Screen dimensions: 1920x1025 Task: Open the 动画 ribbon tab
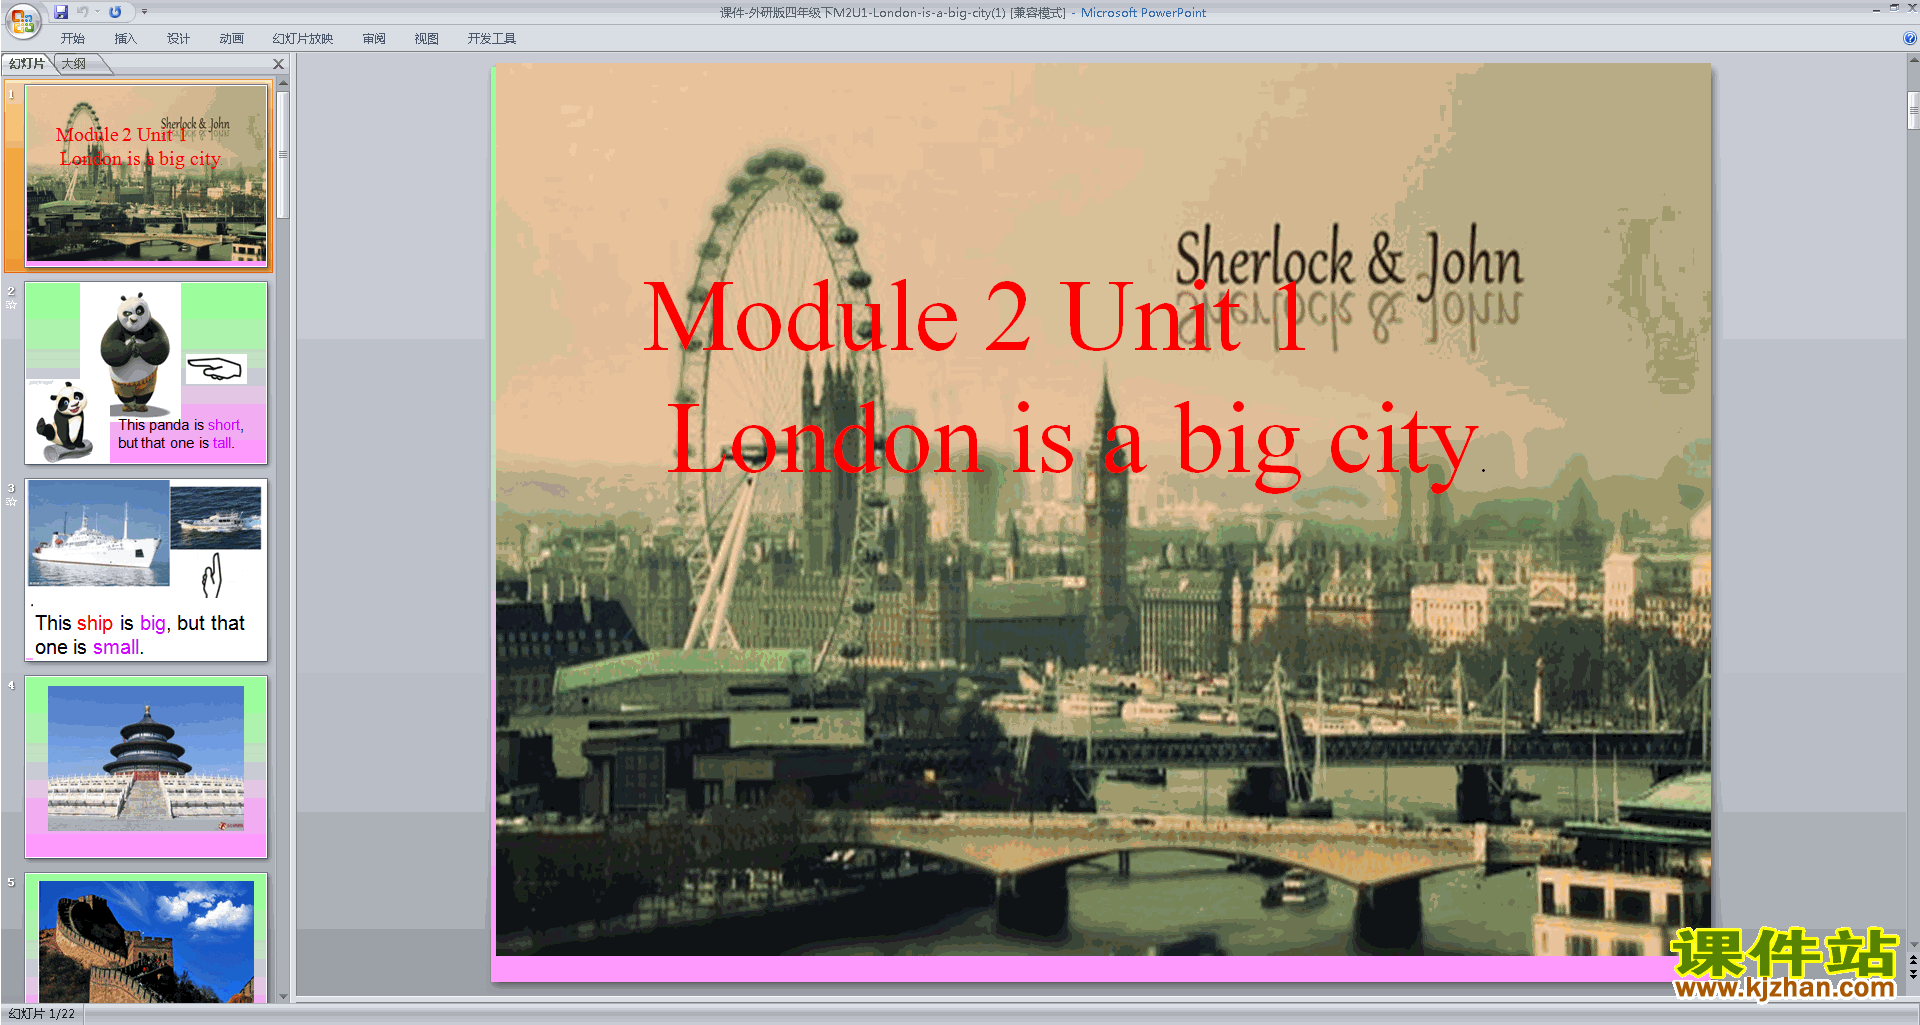coord(231,39)
